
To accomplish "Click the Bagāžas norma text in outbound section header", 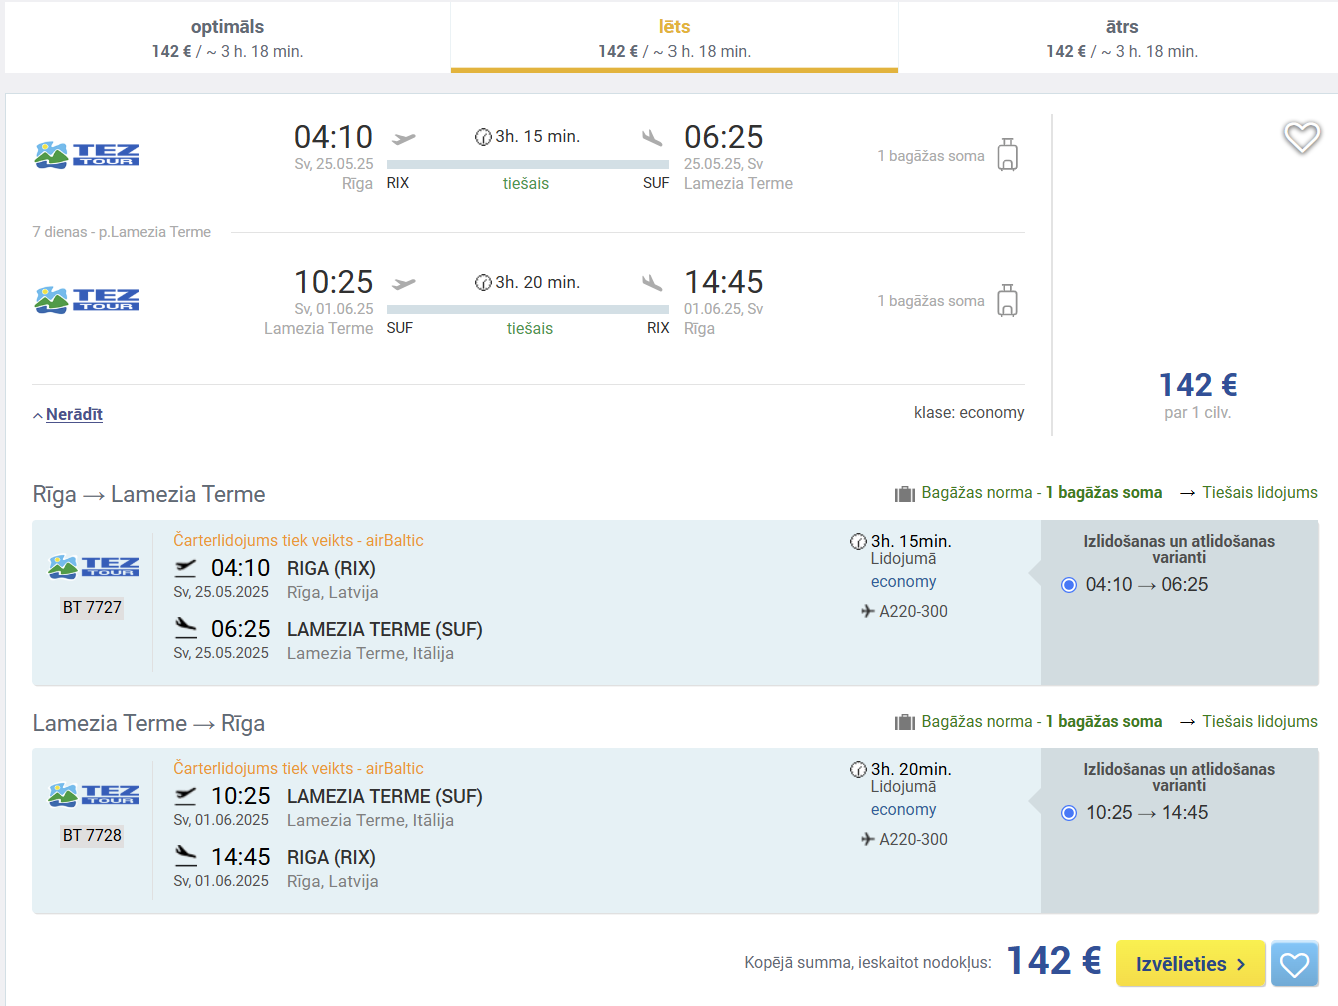I will point(1042,493).
